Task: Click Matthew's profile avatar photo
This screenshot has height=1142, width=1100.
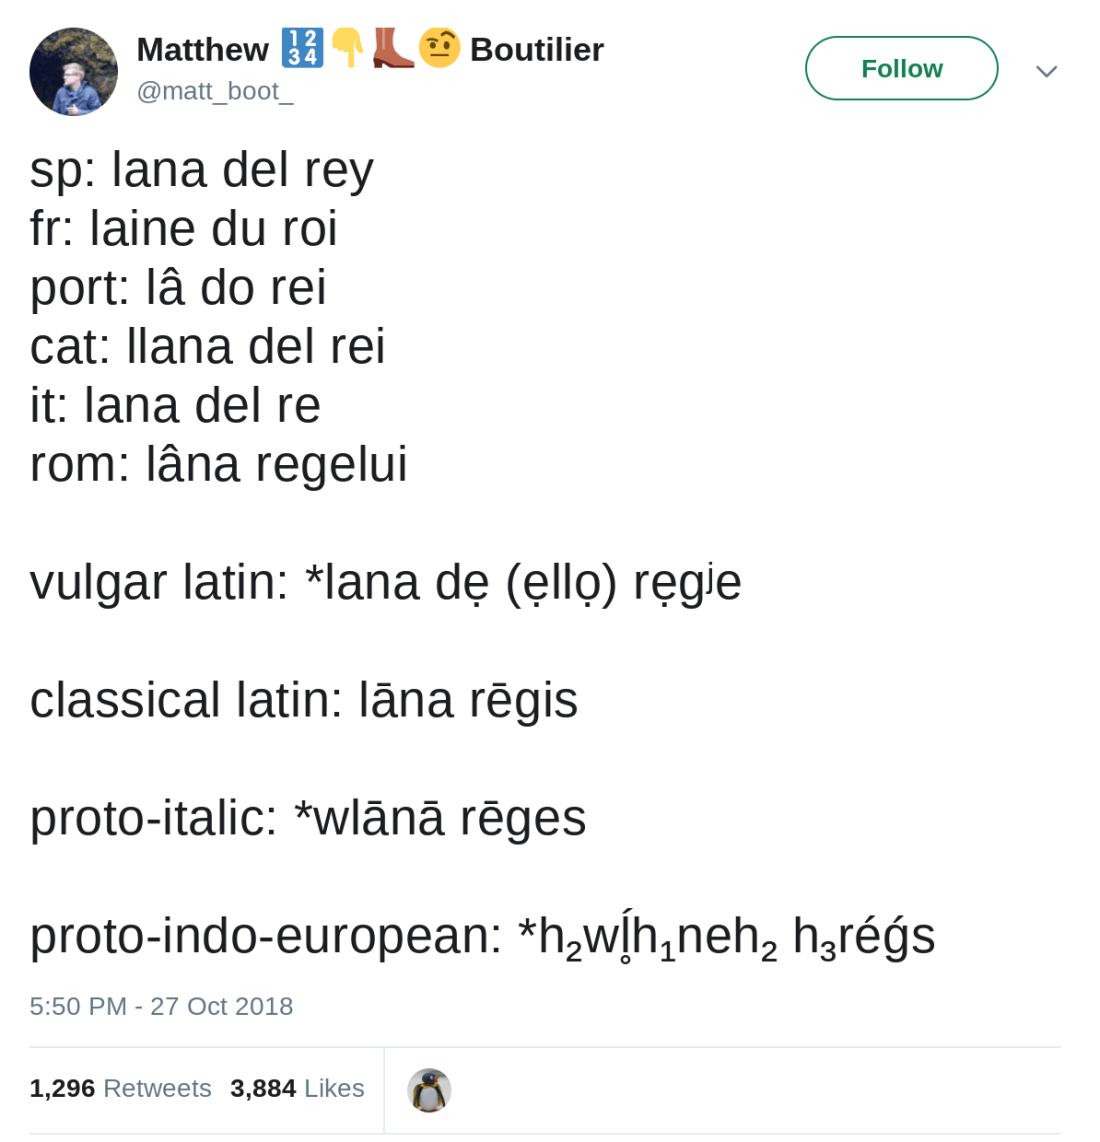Action: pyautogui.click(x=73, y=72)
